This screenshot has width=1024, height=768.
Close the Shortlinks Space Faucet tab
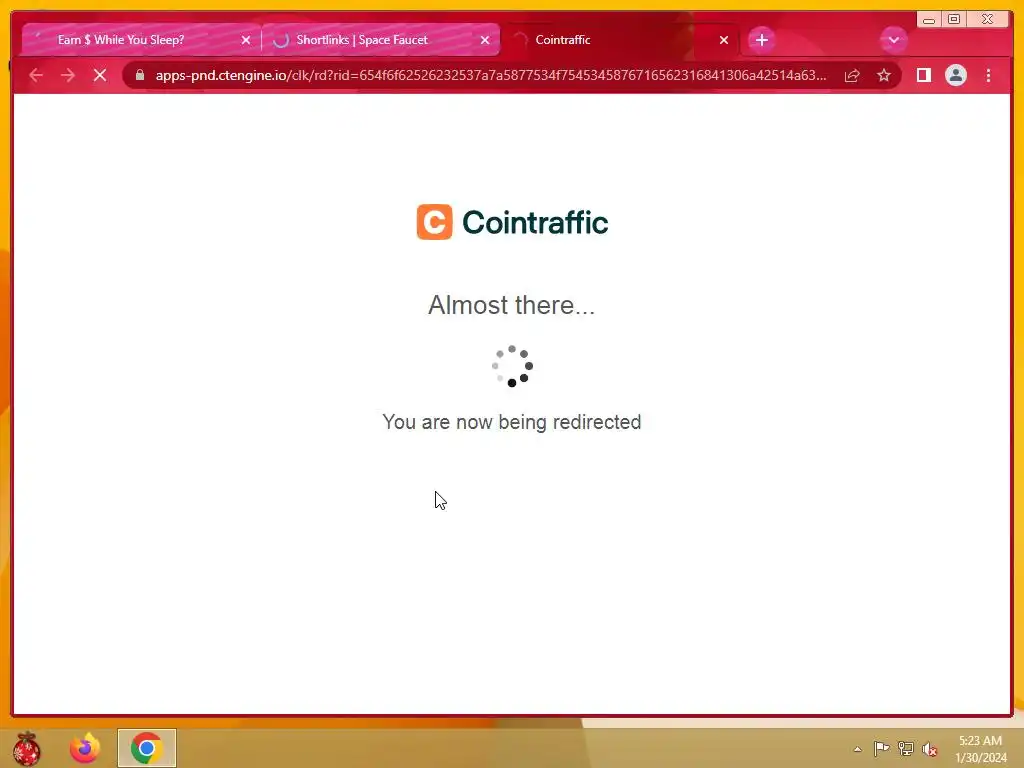[485, 40]
